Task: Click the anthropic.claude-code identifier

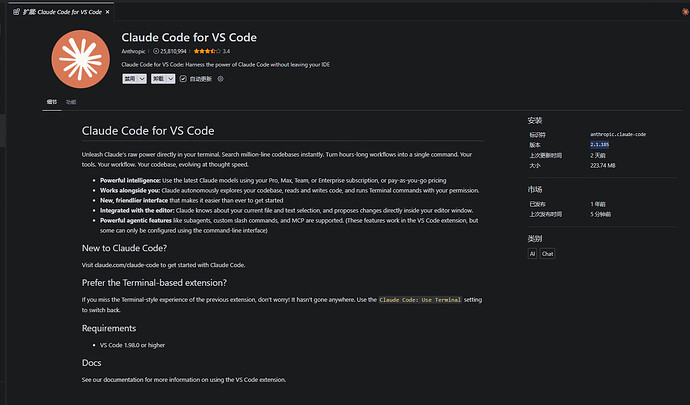Action: pos(618,134)
